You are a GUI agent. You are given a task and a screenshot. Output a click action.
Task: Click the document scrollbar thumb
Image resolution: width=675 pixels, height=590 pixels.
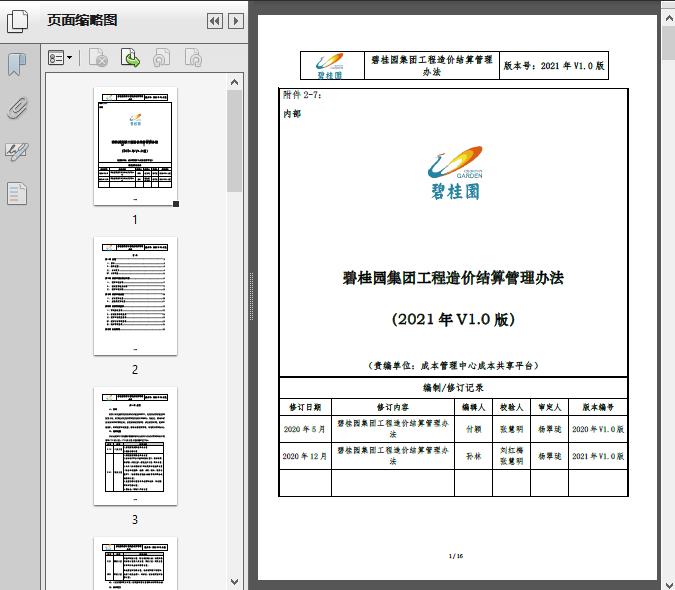(669, 43)
